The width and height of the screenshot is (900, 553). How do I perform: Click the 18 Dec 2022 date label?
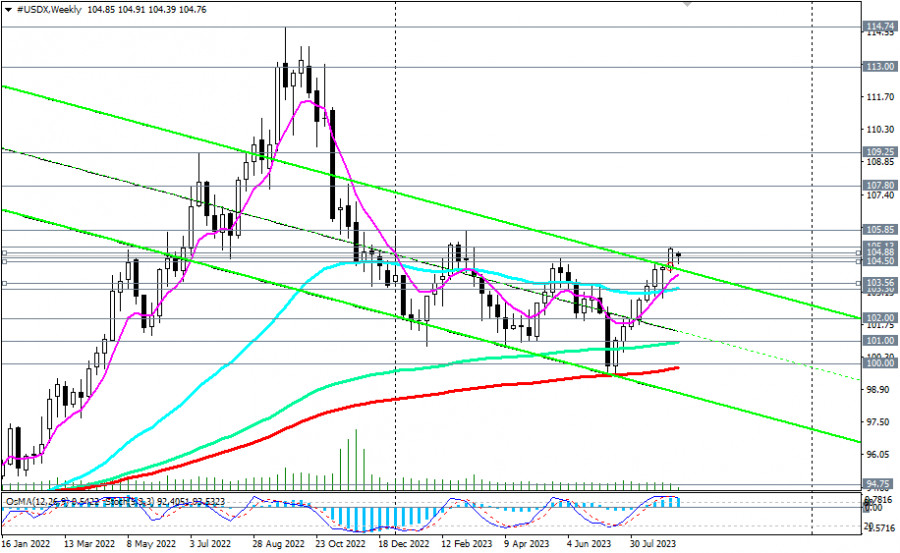click(404, 544)
